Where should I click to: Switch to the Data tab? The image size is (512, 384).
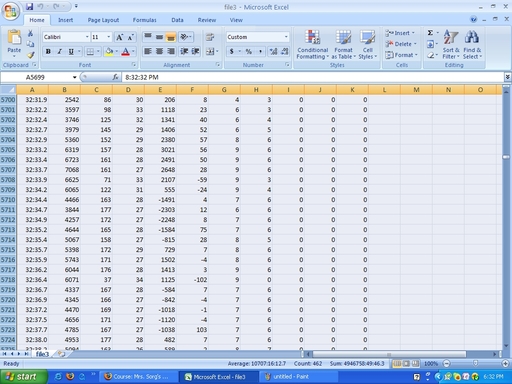point(177,20)
